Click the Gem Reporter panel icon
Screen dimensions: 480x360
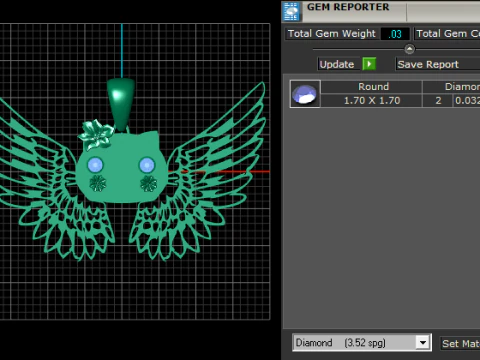[x=292, y=11]
